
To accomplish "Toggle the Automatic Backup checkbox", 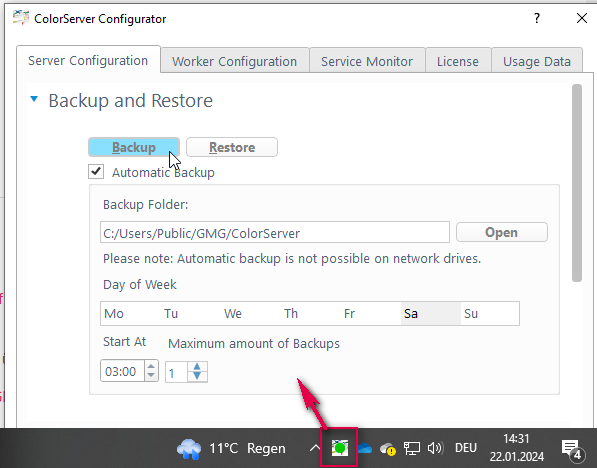I will [96, 172].
